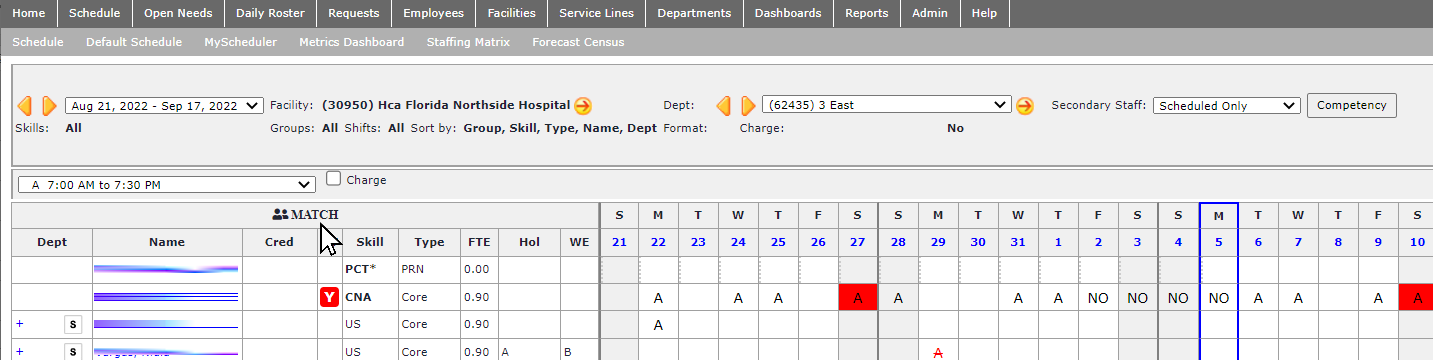Open the Reports menu
Image resolution: width=1433 pixels, height=360 pixels.
(866, 13)
